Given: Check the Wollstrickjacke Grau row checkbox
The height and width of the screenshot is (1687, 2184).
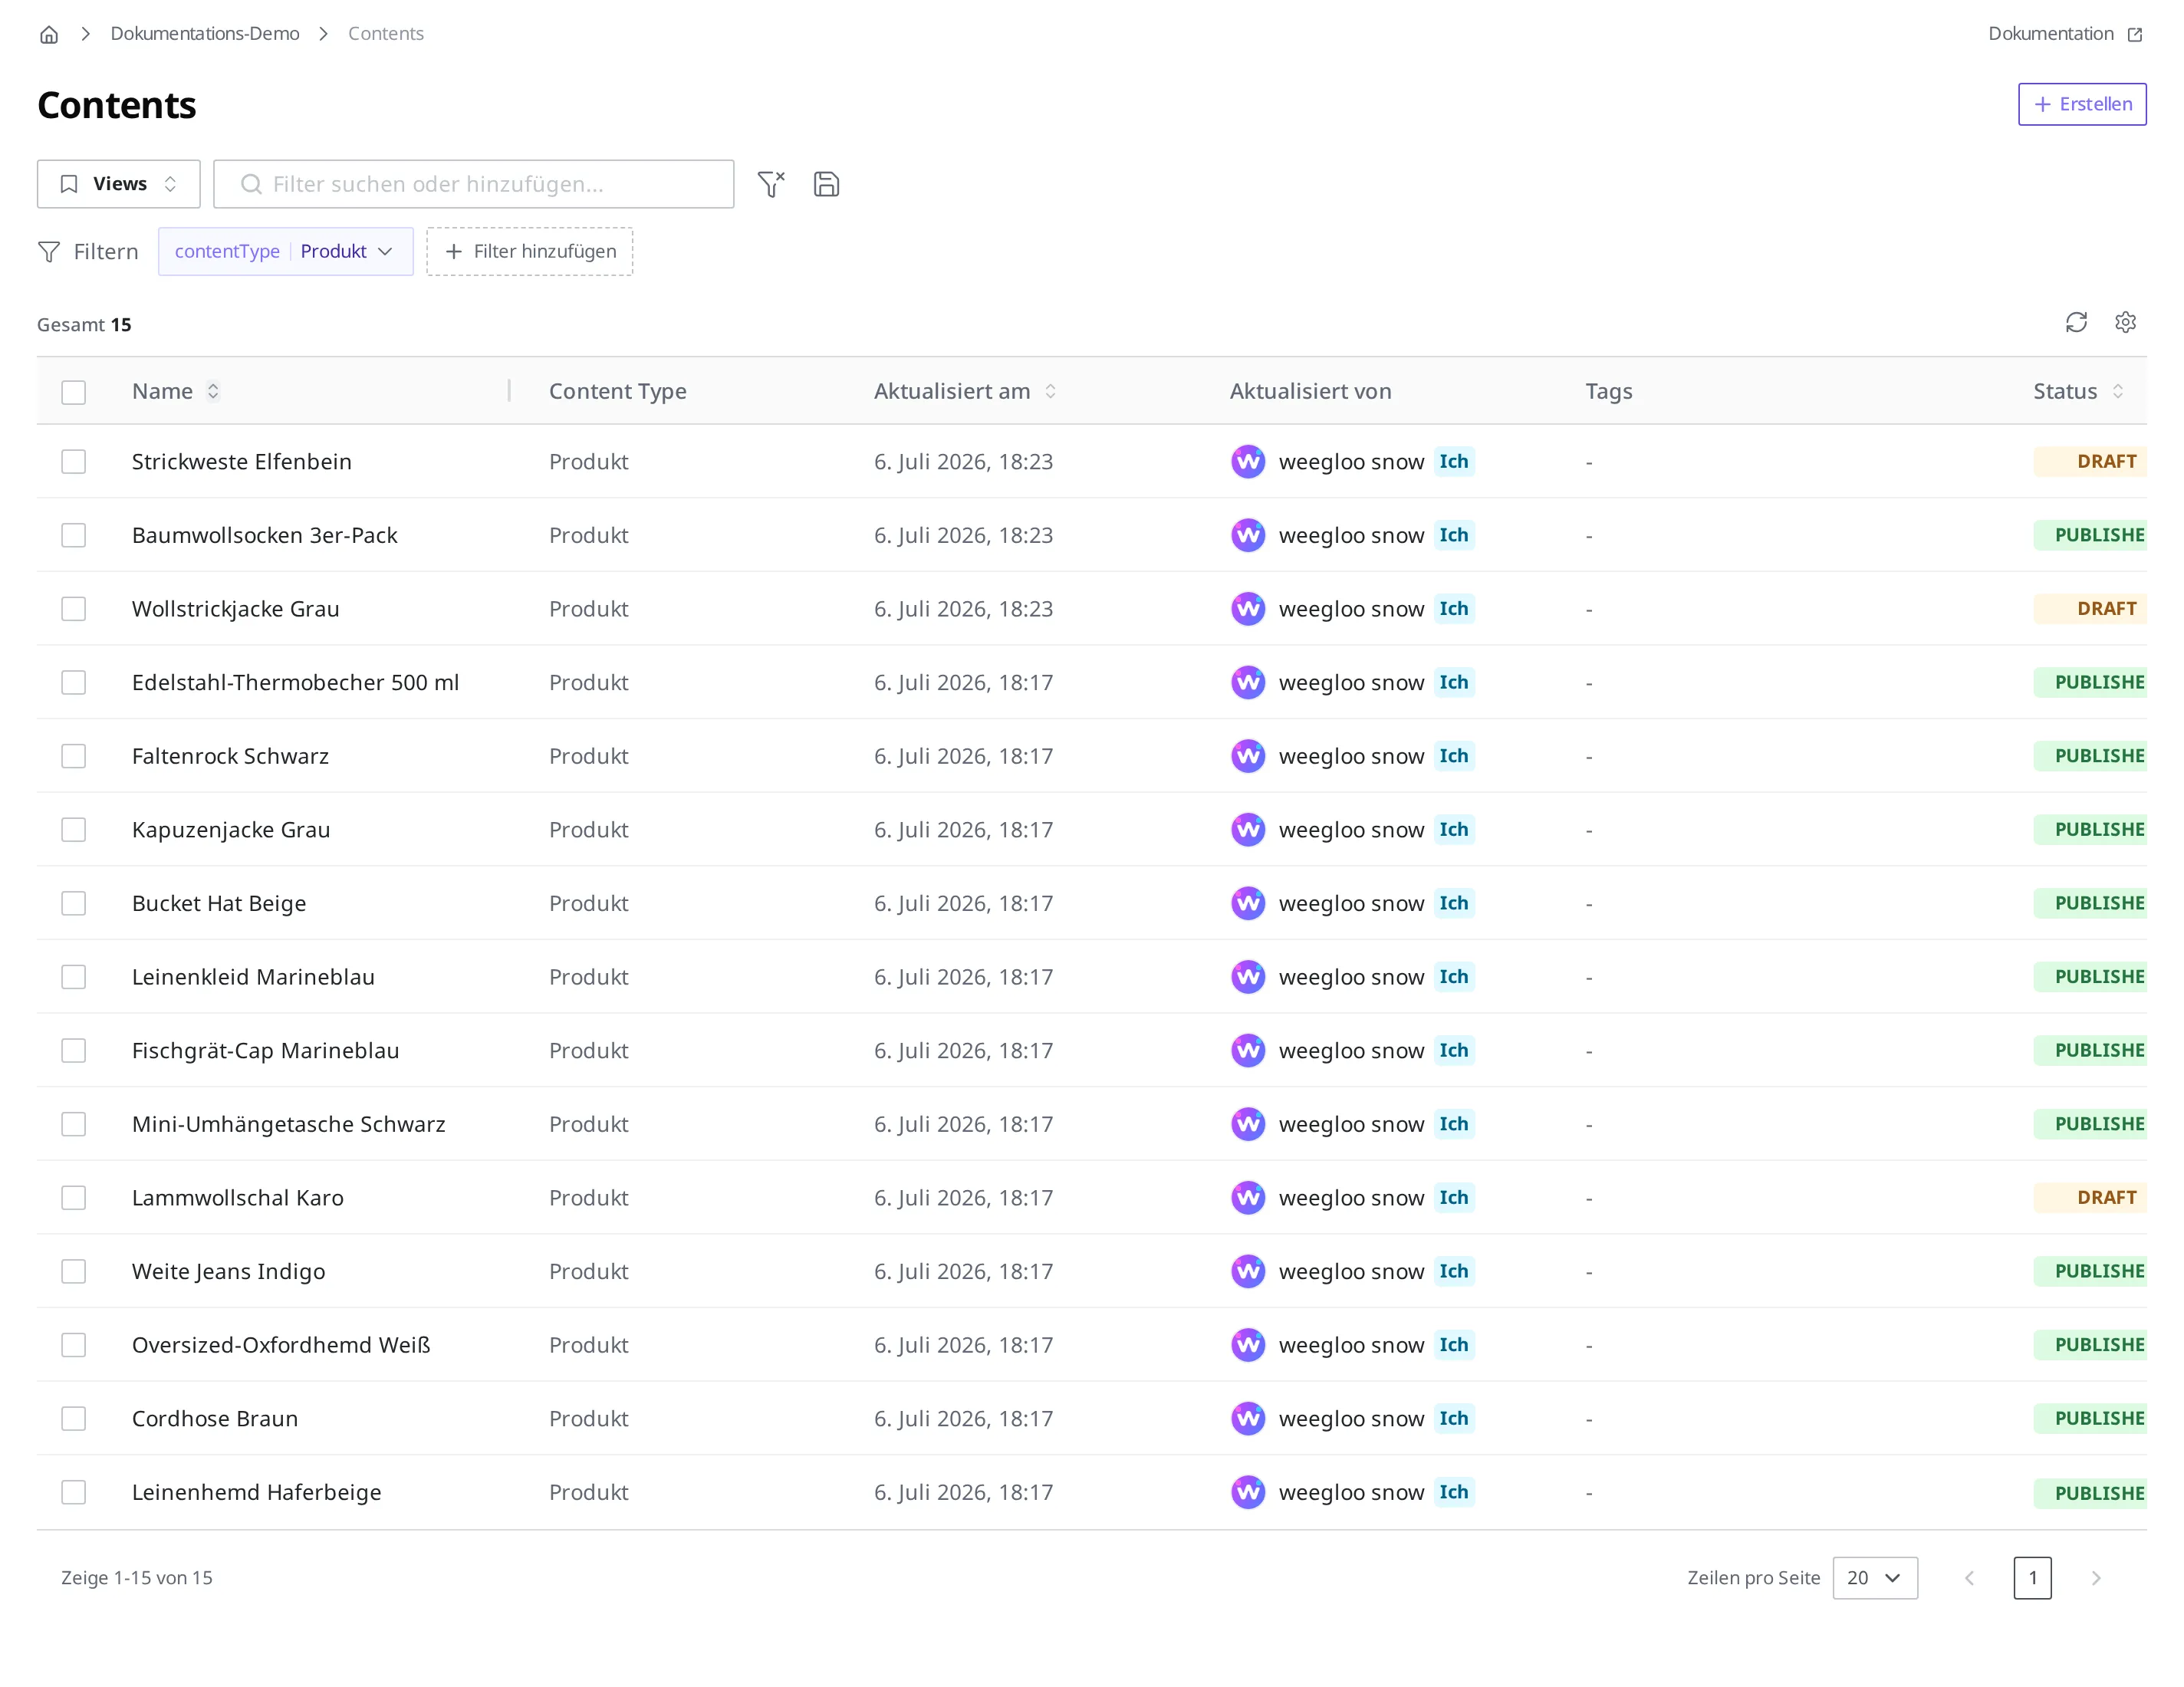Looking at the screenshot, I should (73, 609).
